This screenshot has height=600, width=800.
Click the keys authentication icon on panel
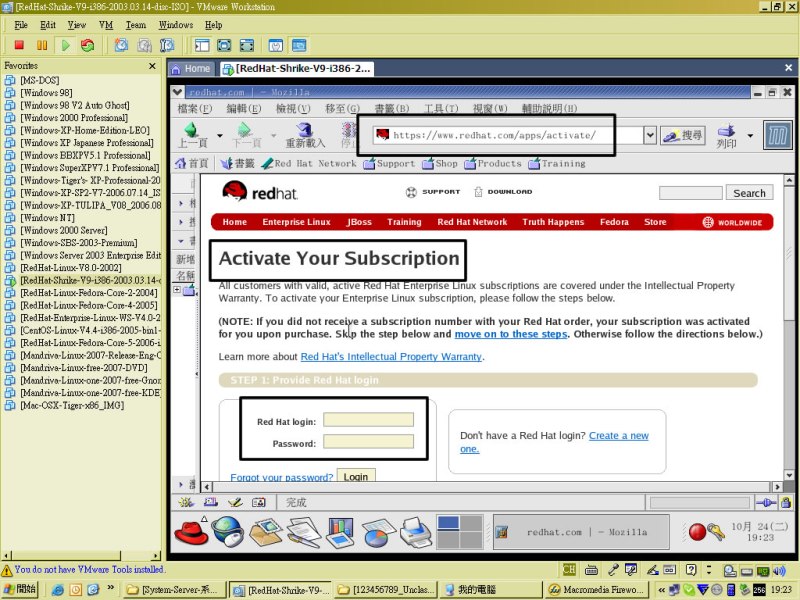[x=716, y=532]
